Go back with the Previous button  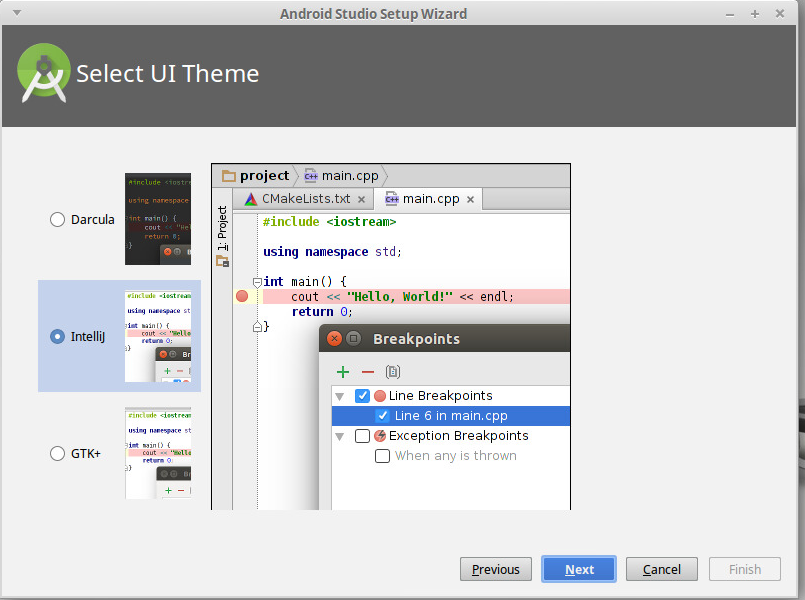point(495,569)
